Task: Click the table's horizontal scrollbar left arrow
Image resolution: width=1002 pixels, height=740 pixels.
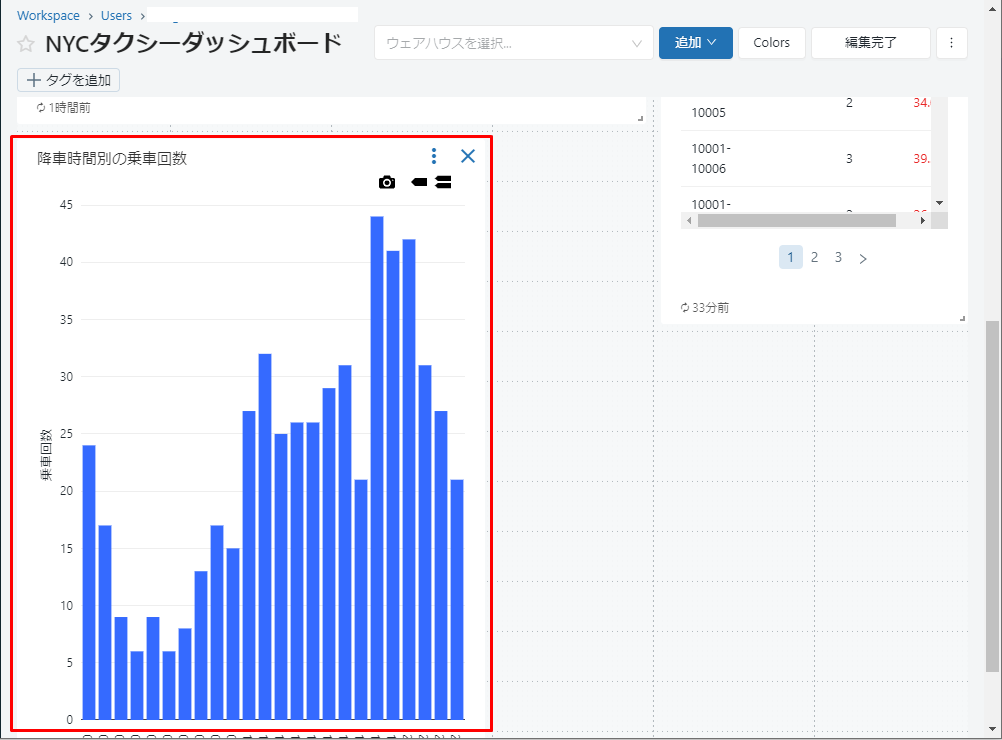Action: point(688,220)
